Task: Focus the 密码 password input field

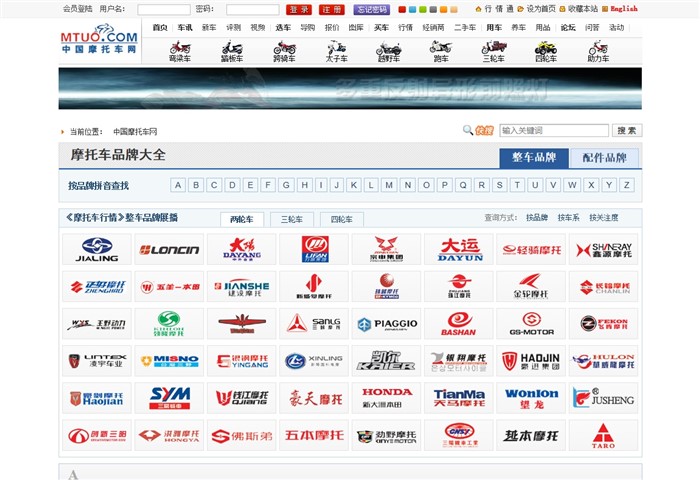Action: point(253,9)
